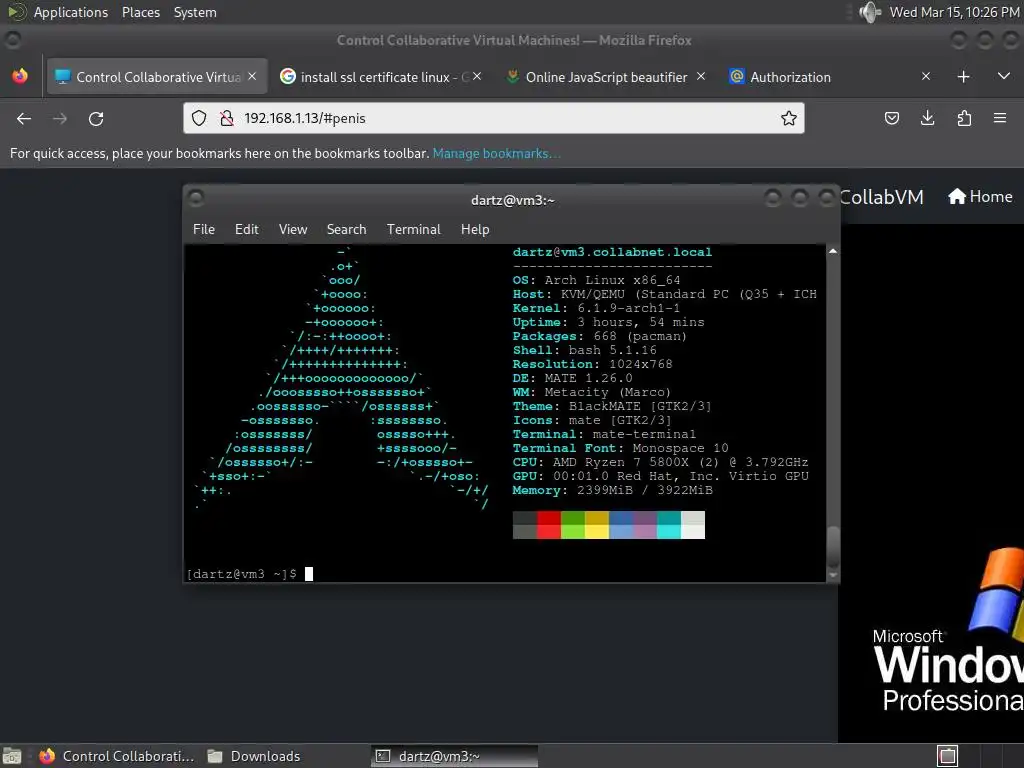Screen dimensions: 1024x768
Task: Switch to the Control Collaborative Virtual Machines tab
Action: (157, 77)
